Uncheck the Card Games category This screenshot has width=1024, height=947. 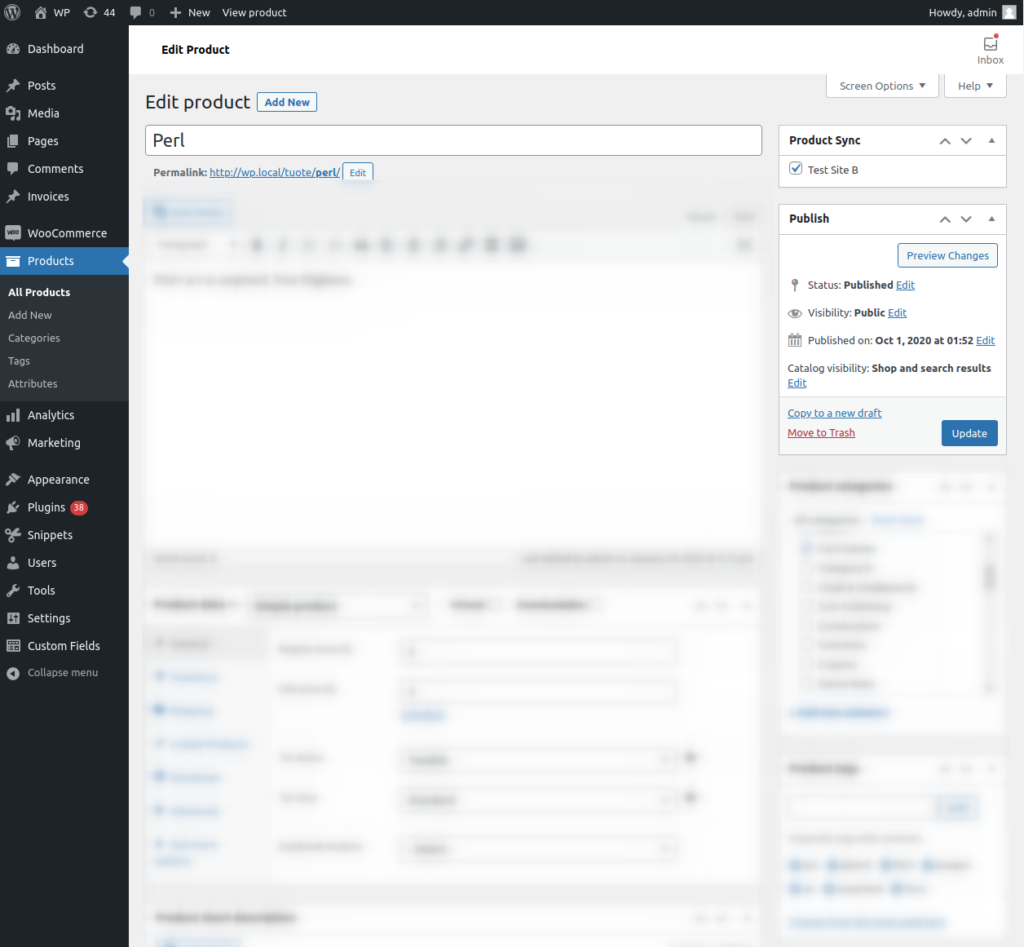coord(807,548)
